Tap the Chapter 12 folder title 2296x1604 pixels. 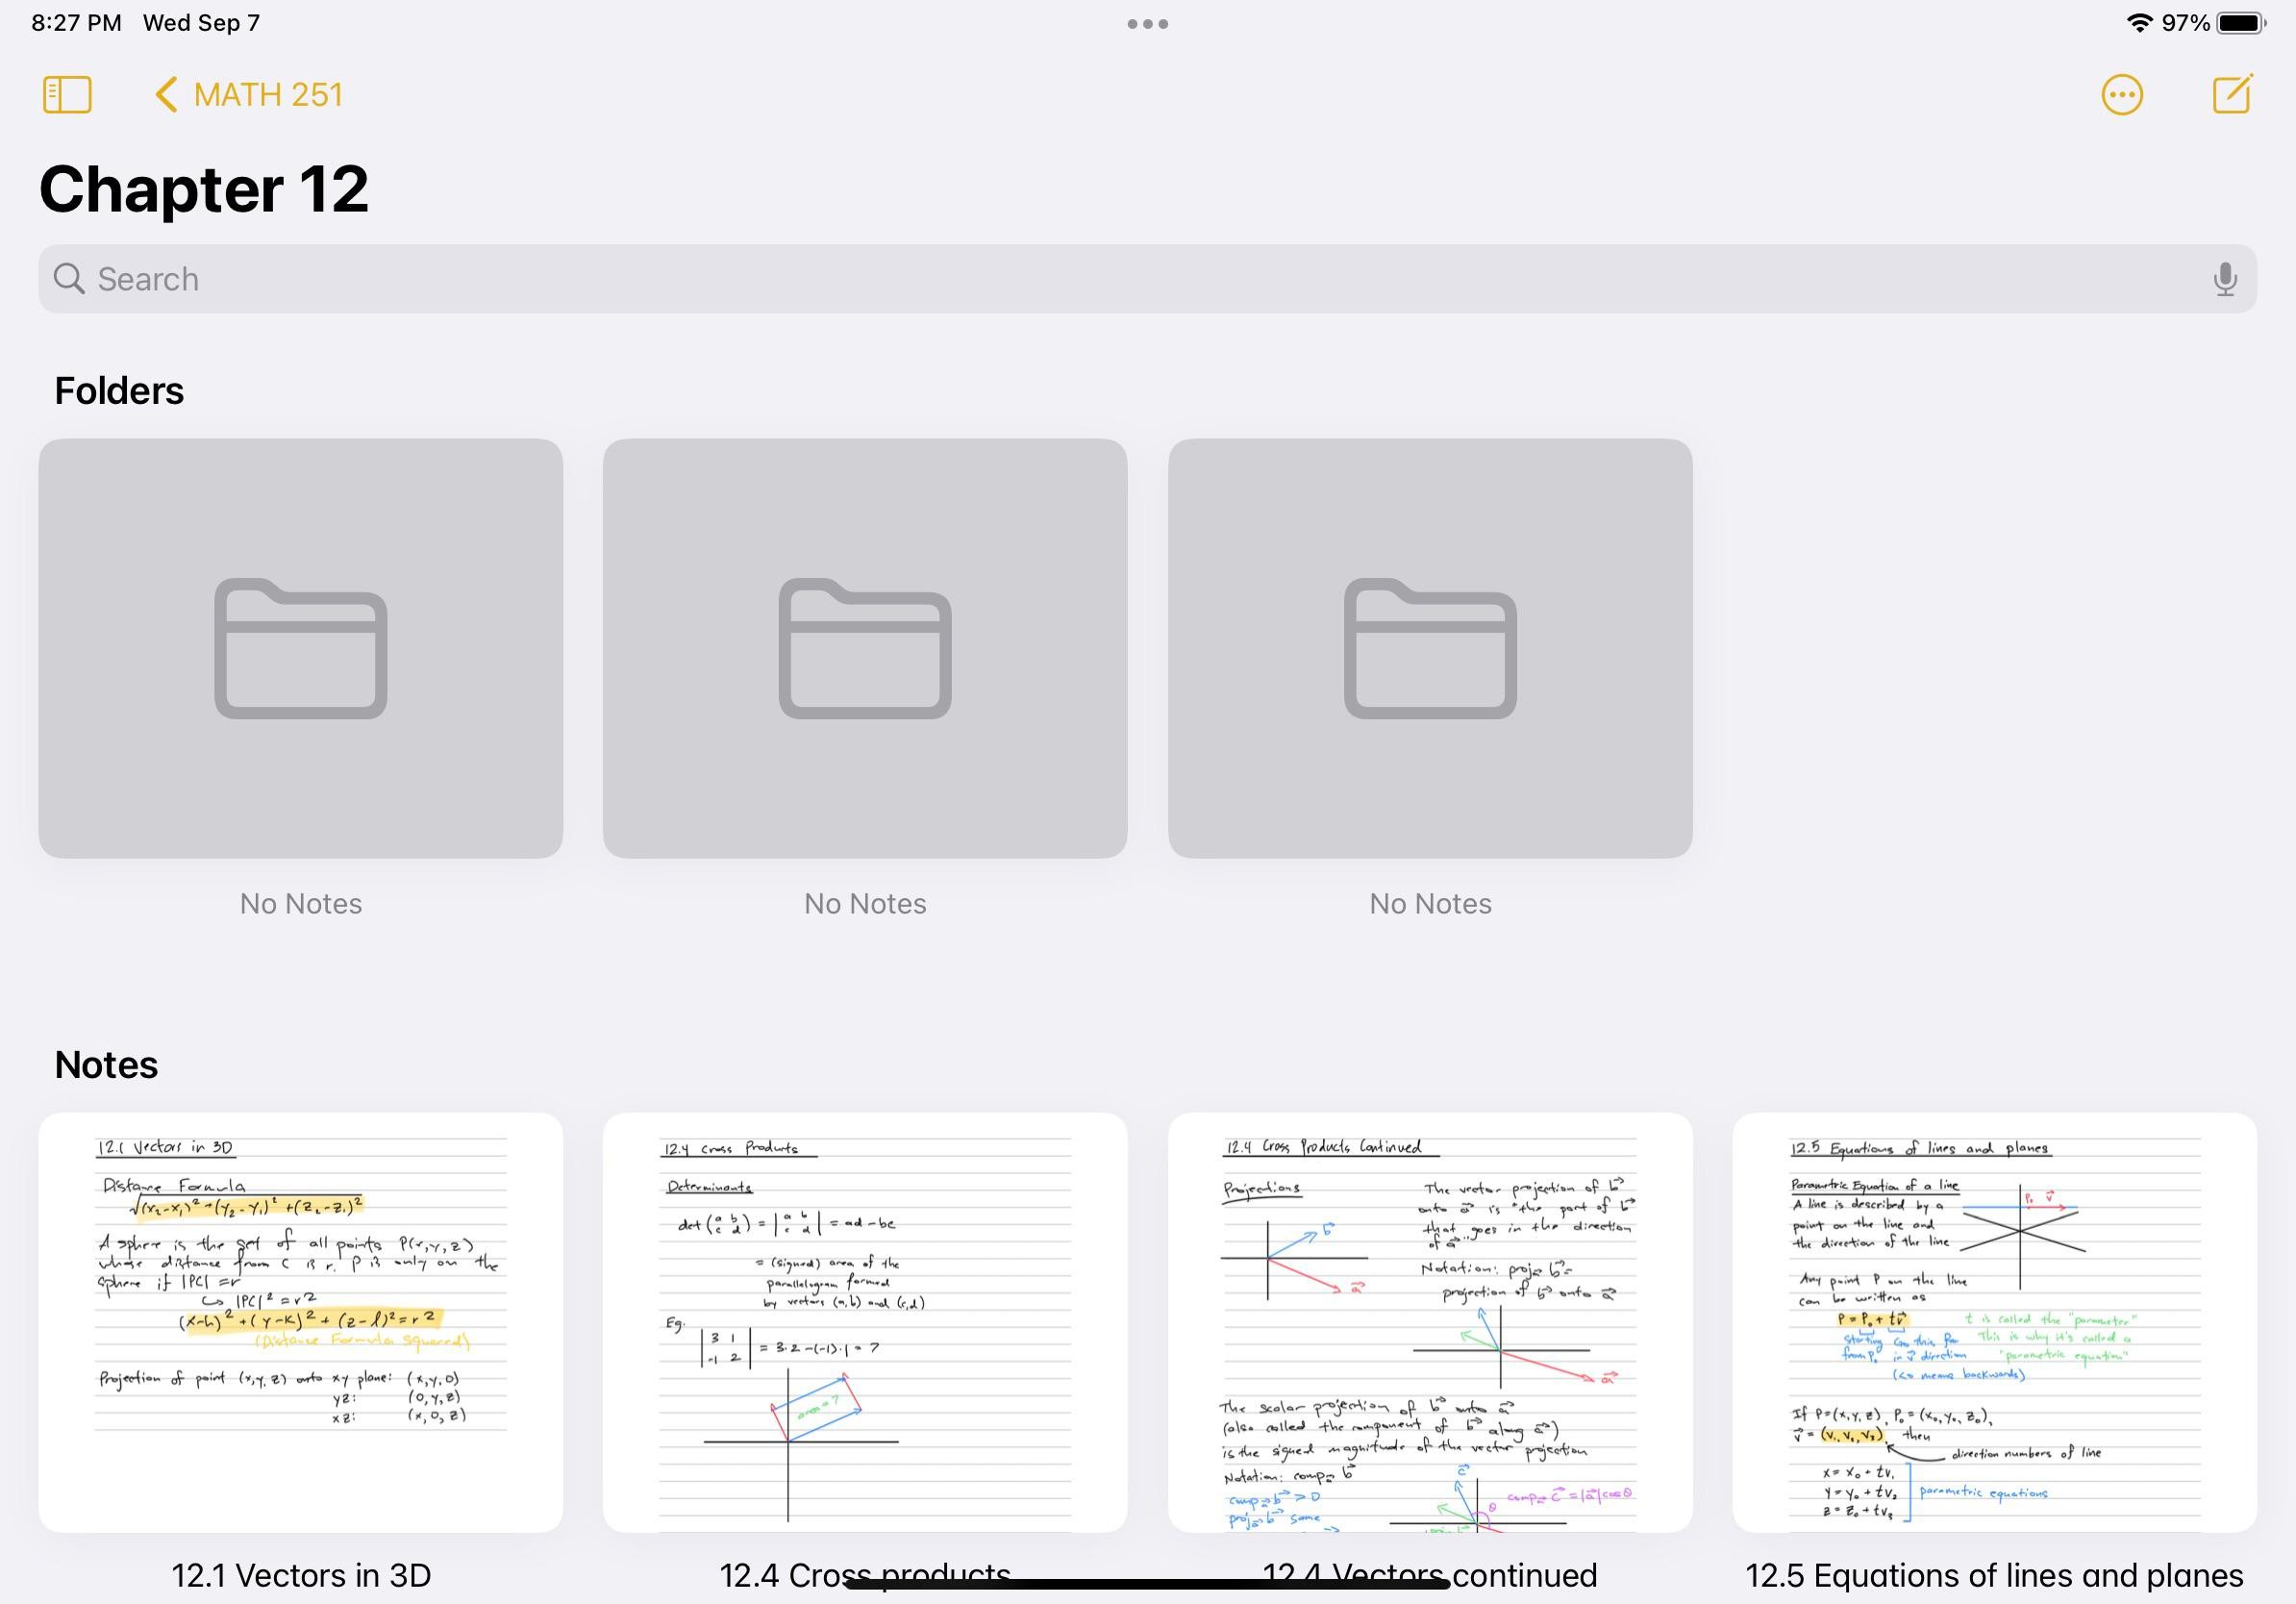pos(204,188)
